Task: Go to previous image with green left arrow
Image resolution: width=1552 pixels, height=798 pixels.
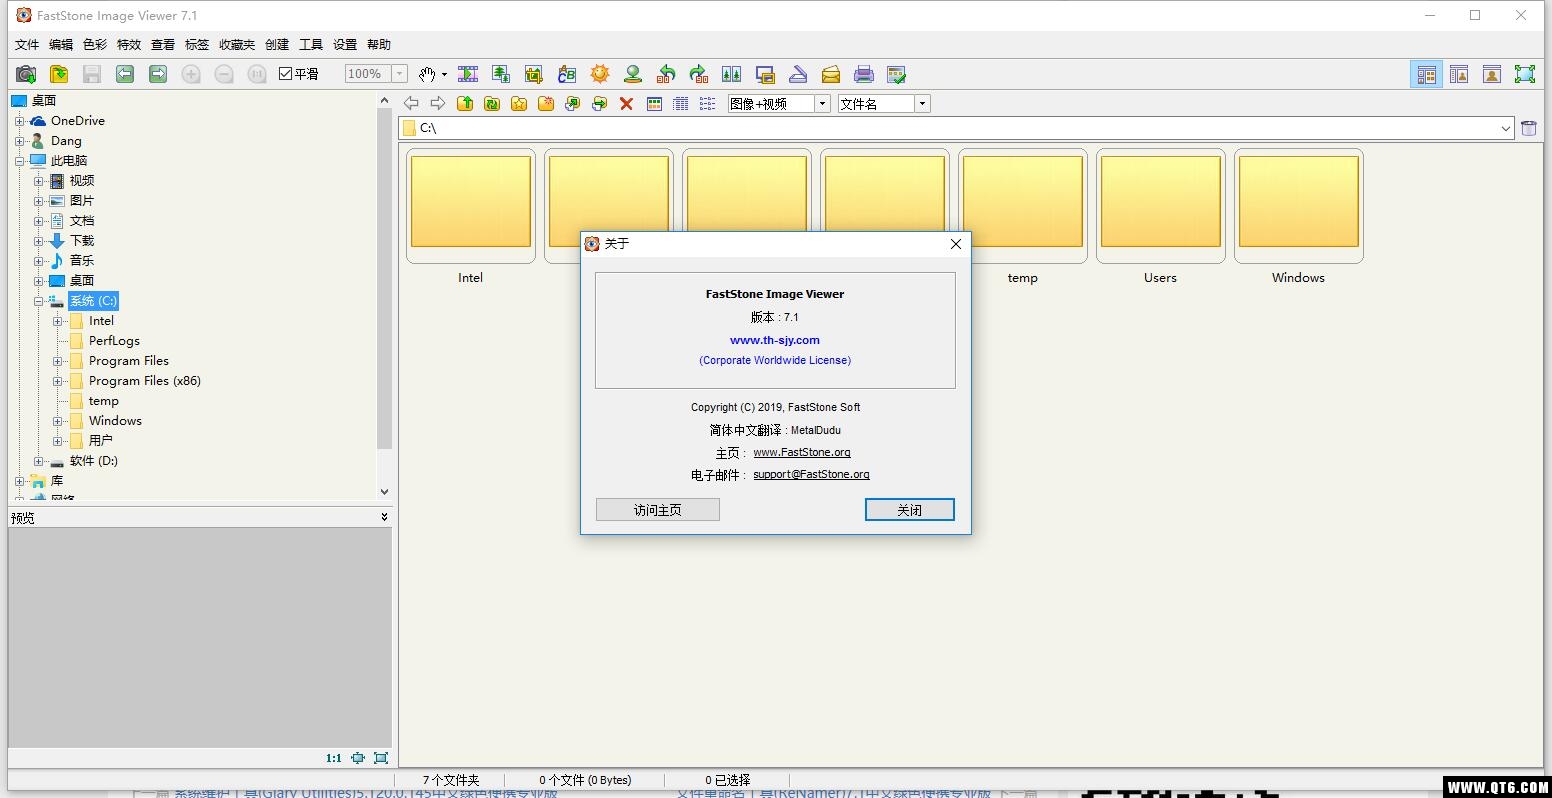Action: click(x=125, y=74)
